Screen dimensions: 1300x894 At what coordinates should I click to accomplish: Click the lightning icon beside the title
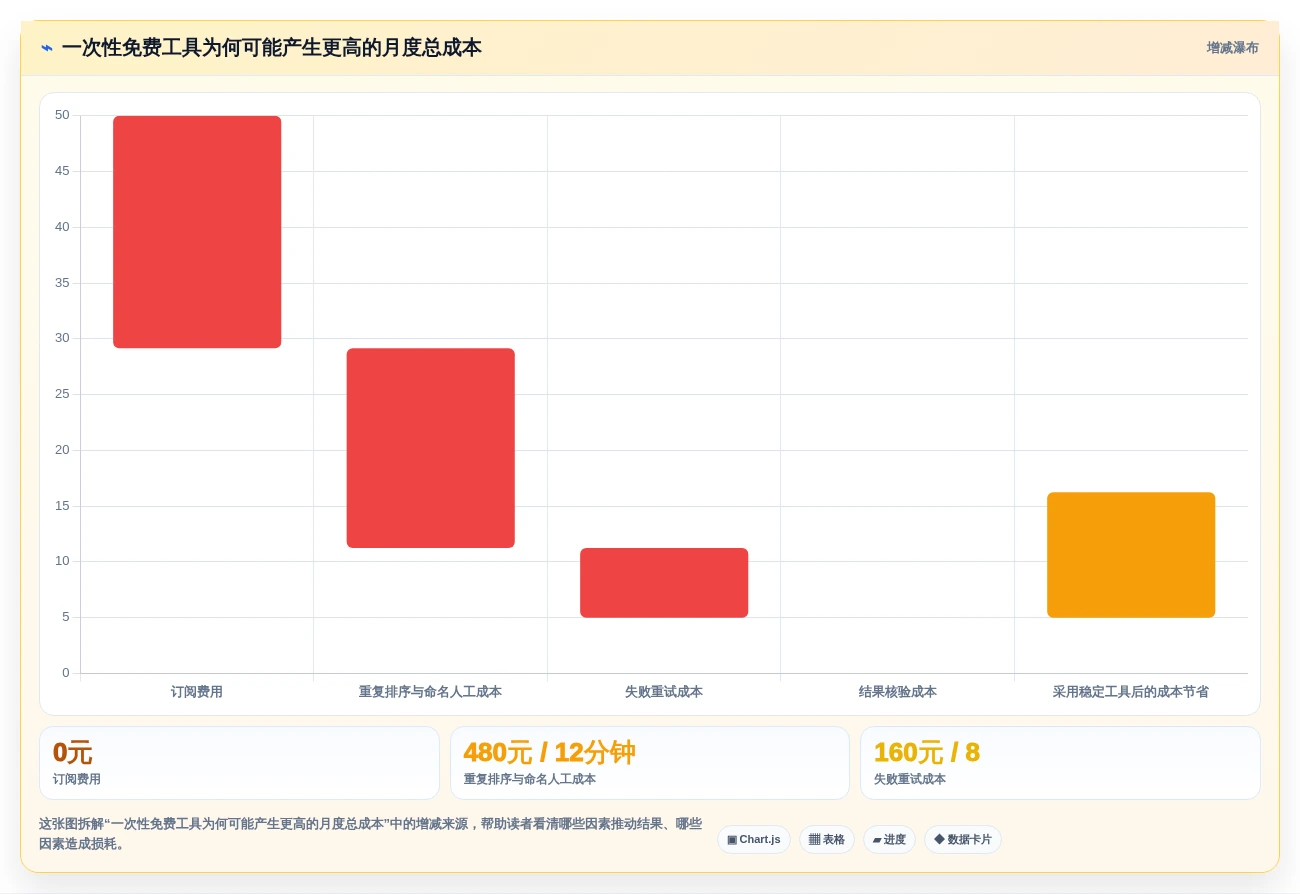47,48
